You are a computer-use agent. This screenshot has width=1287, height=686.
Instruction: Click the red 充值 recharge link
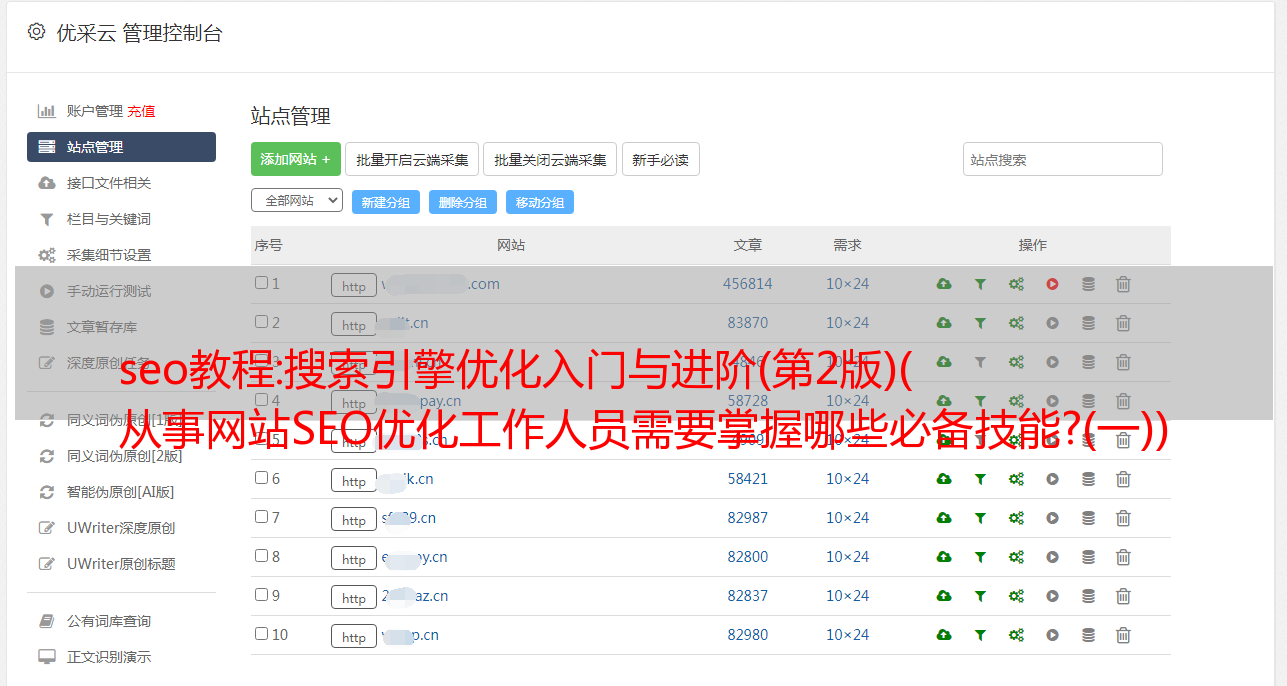[141, 111]
